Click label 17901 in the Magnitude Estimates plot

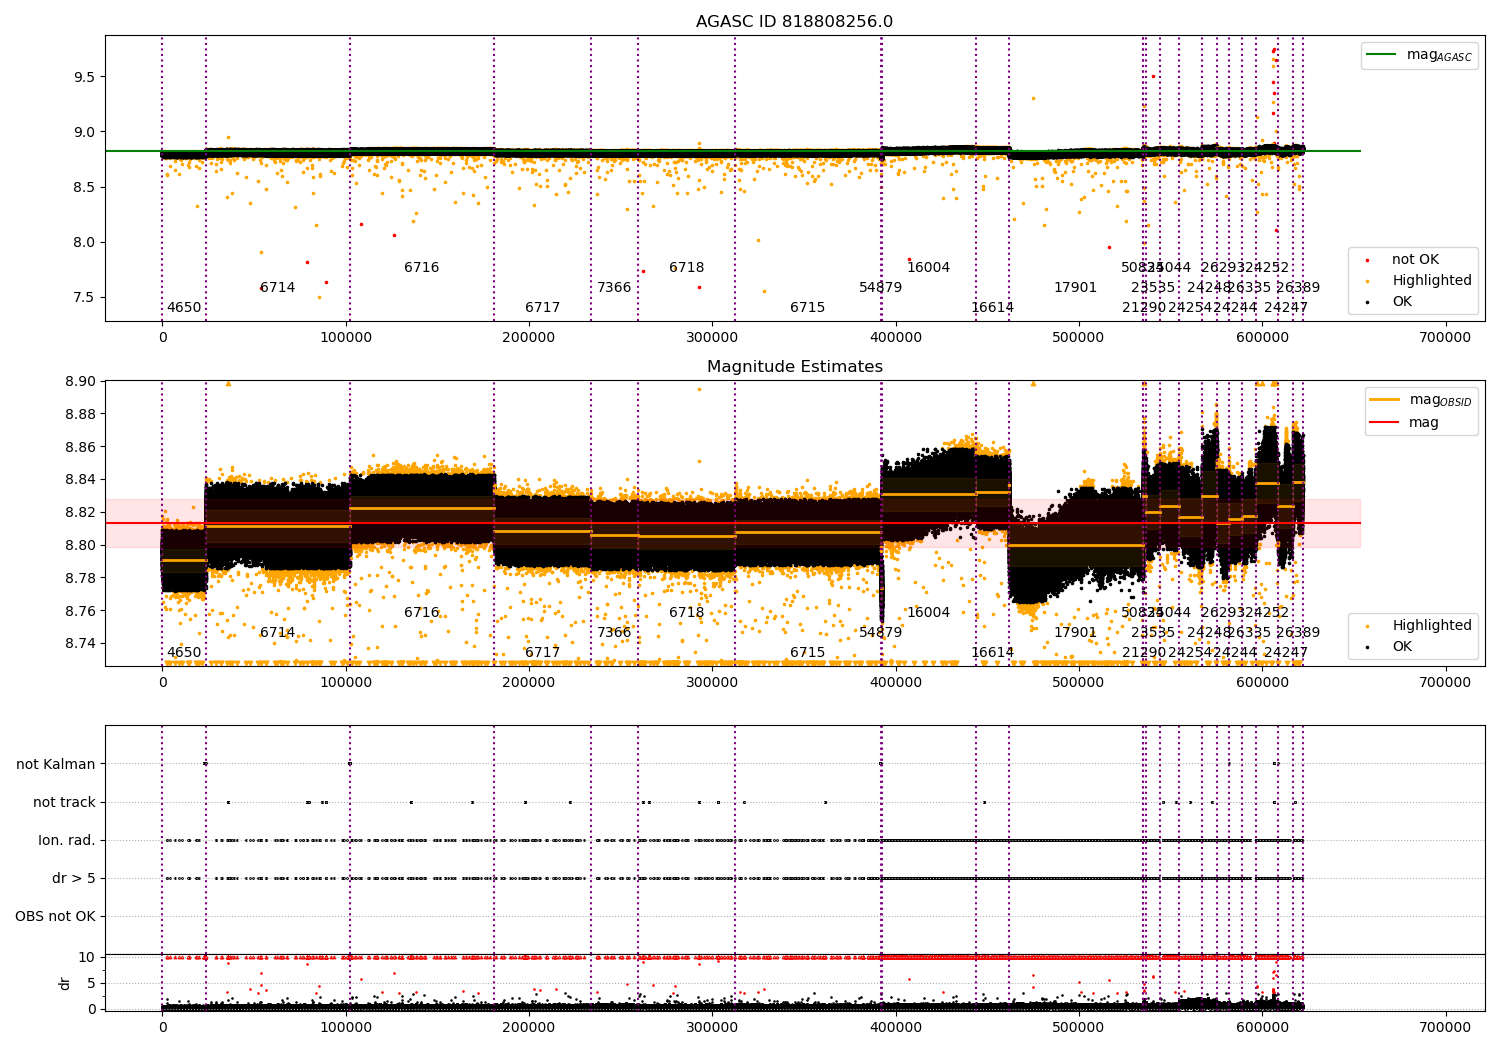click(1076, 633)
